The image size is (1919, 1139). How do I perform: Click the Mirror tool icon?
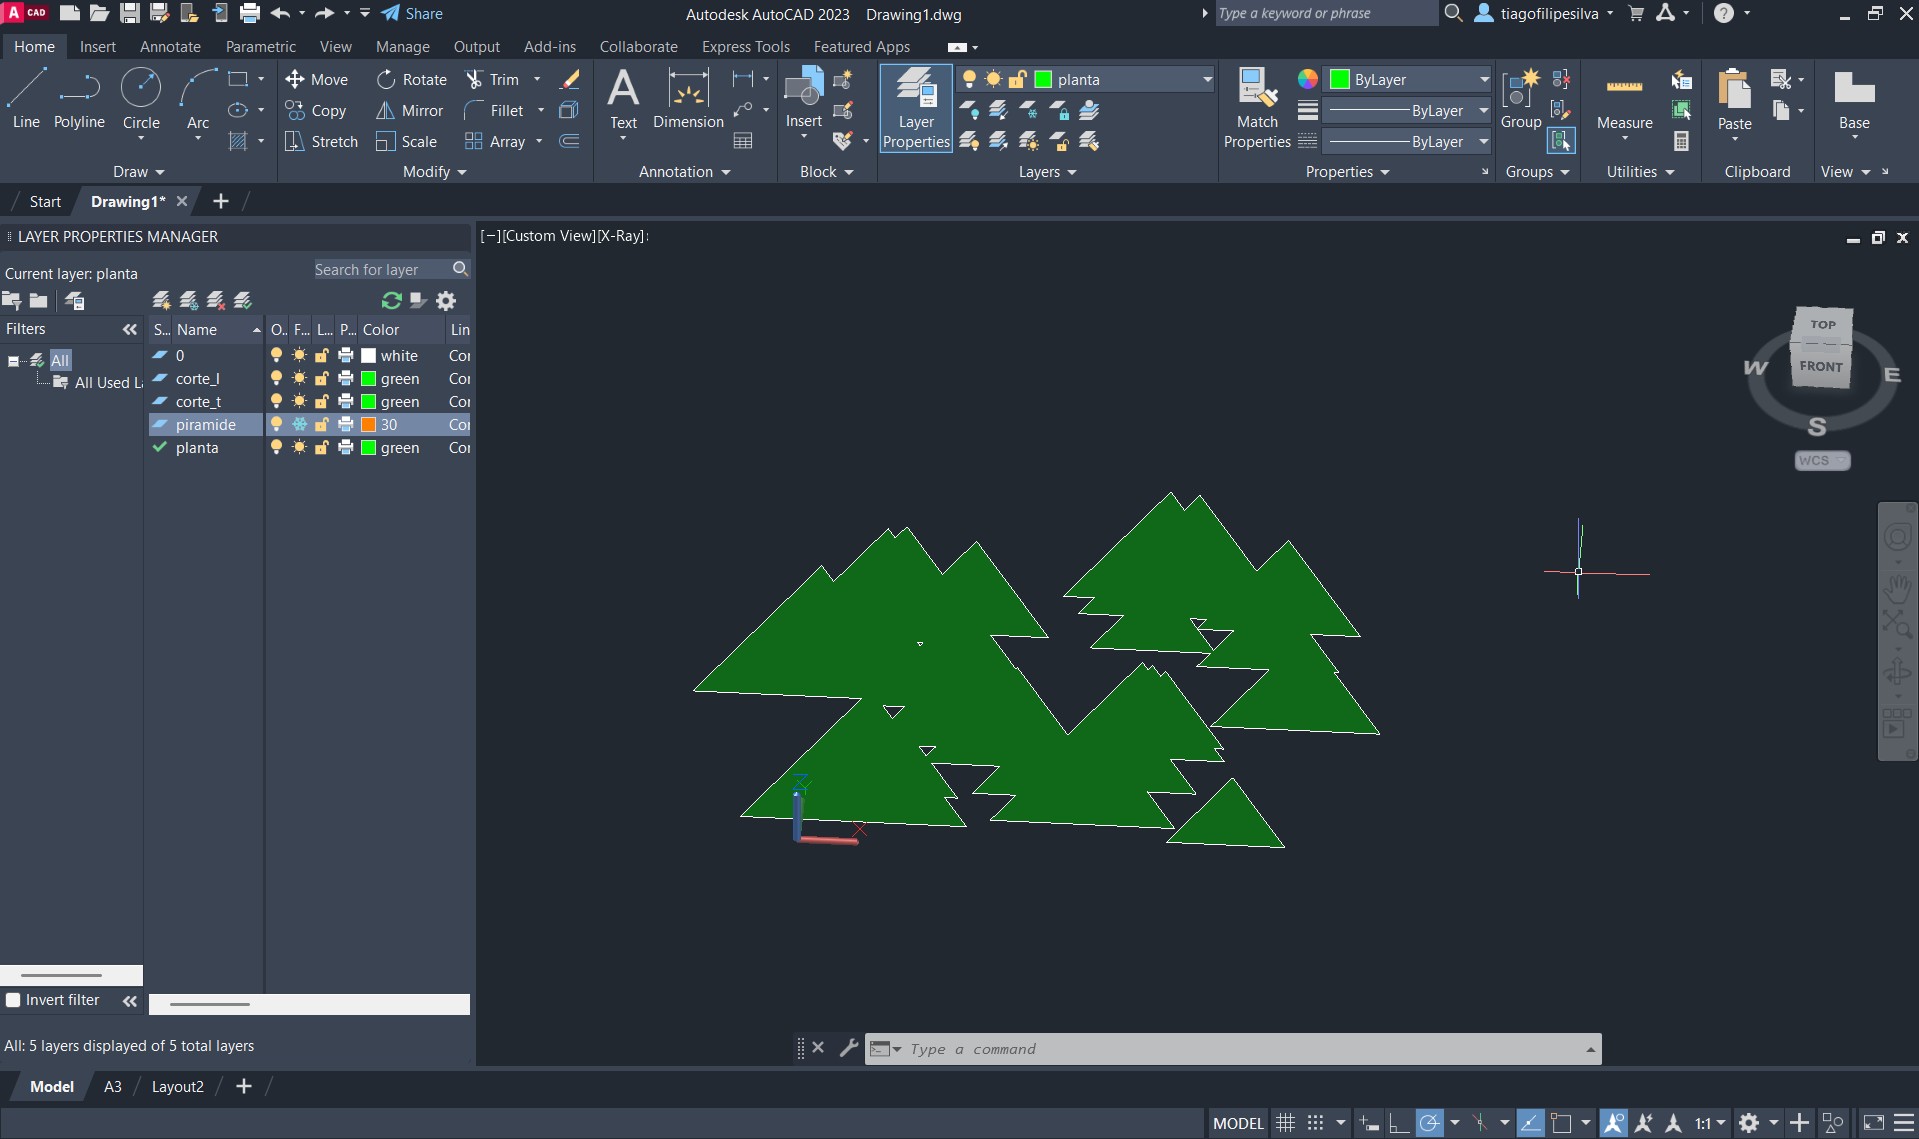point(385,111)
